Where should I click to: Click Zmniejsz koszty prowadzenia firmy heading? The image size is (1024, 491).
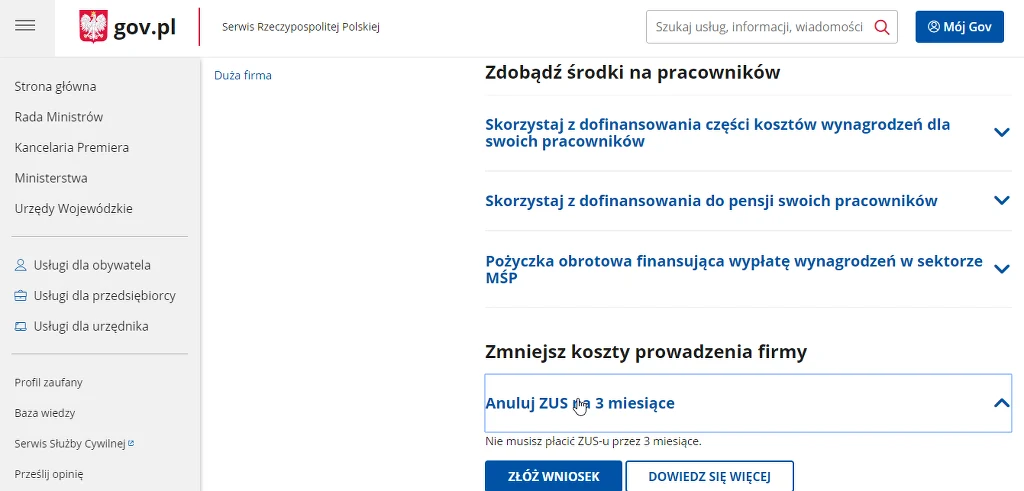[x=646, y=352]
